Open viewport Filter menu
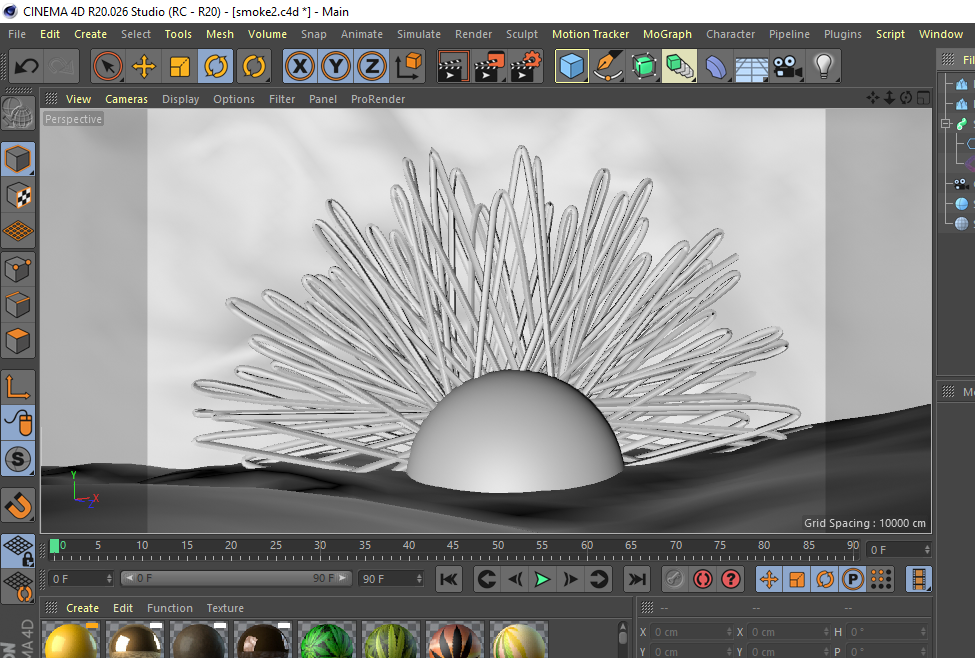 (282, 99)
